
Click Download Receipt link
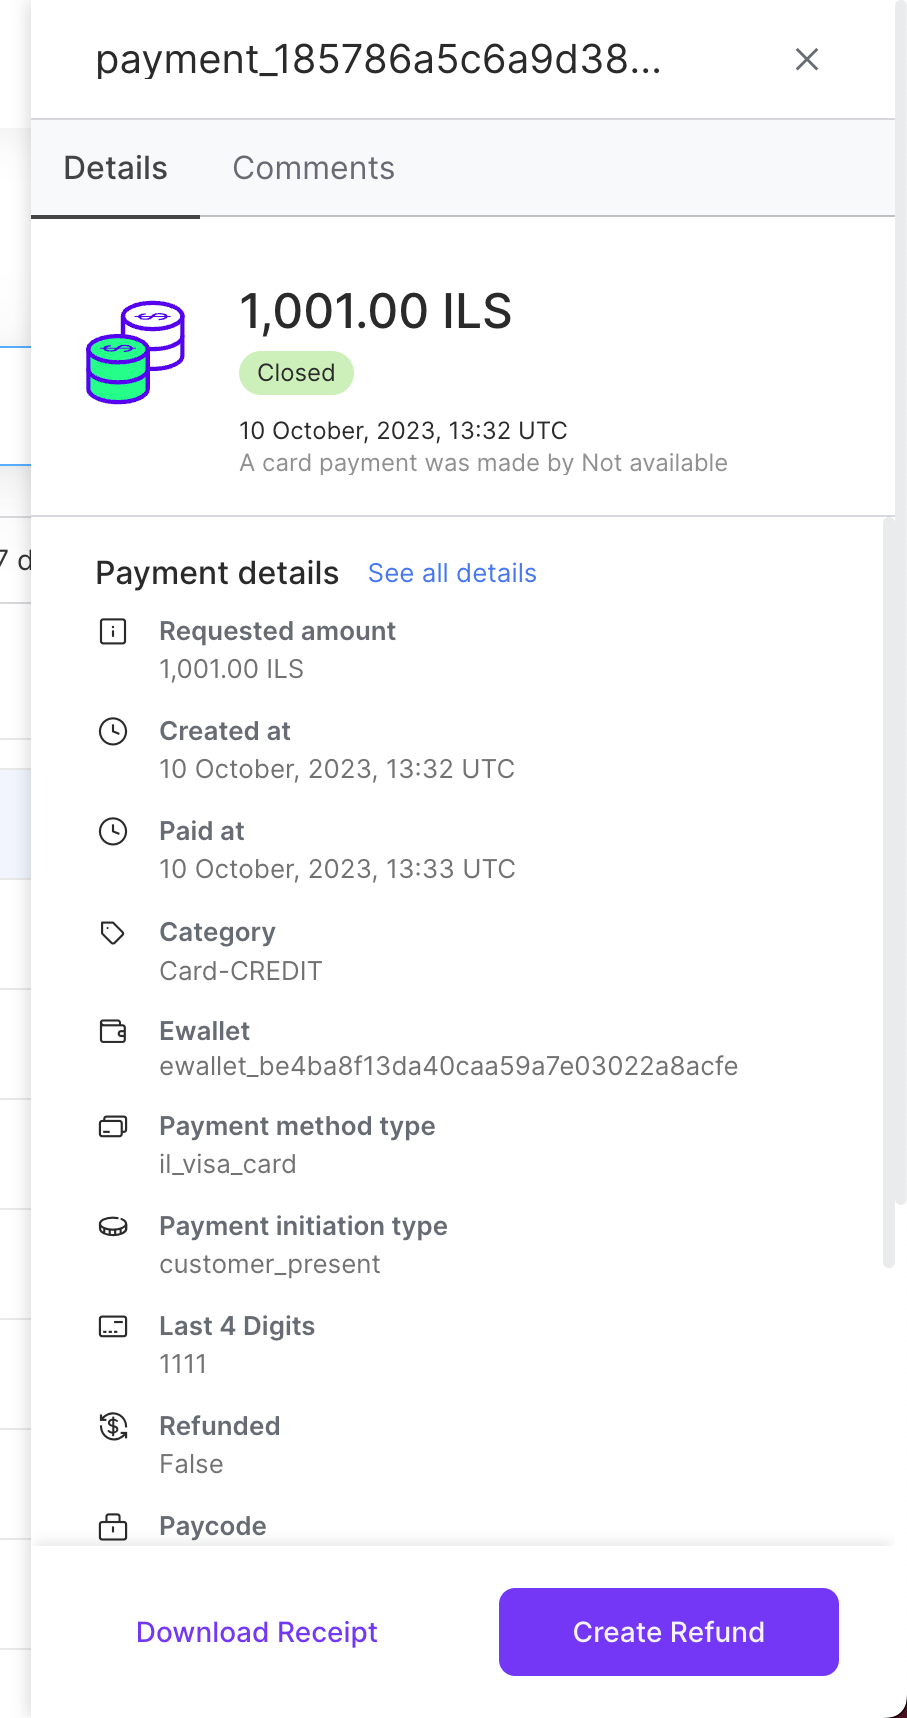coord(257,1632)
